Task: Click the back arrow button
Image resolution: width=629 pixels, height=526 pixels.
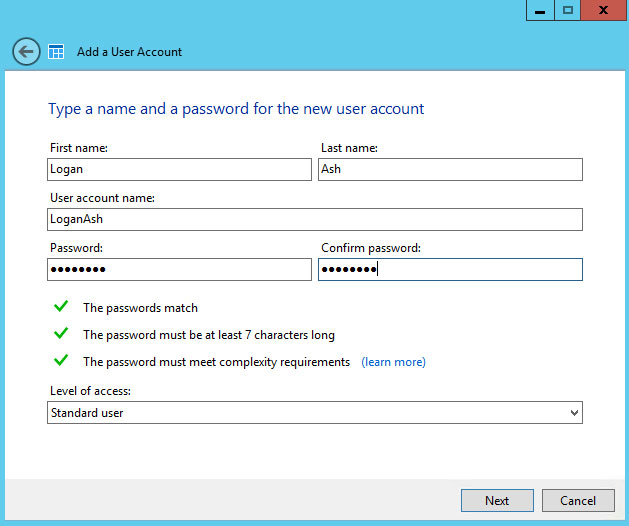Action: 26,51
